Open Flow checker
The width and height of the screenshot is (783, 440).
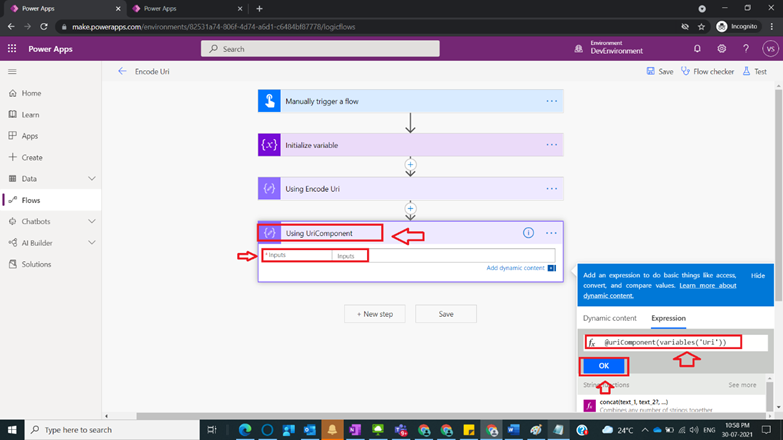[x=708, y=71]
